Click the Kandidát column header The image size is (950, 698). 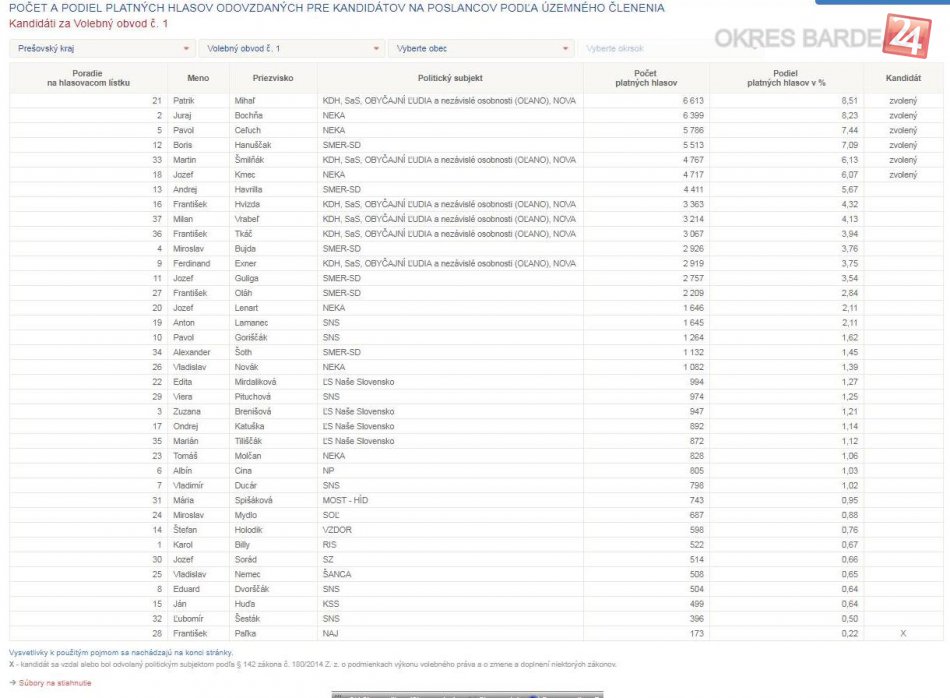pos(903,78)
